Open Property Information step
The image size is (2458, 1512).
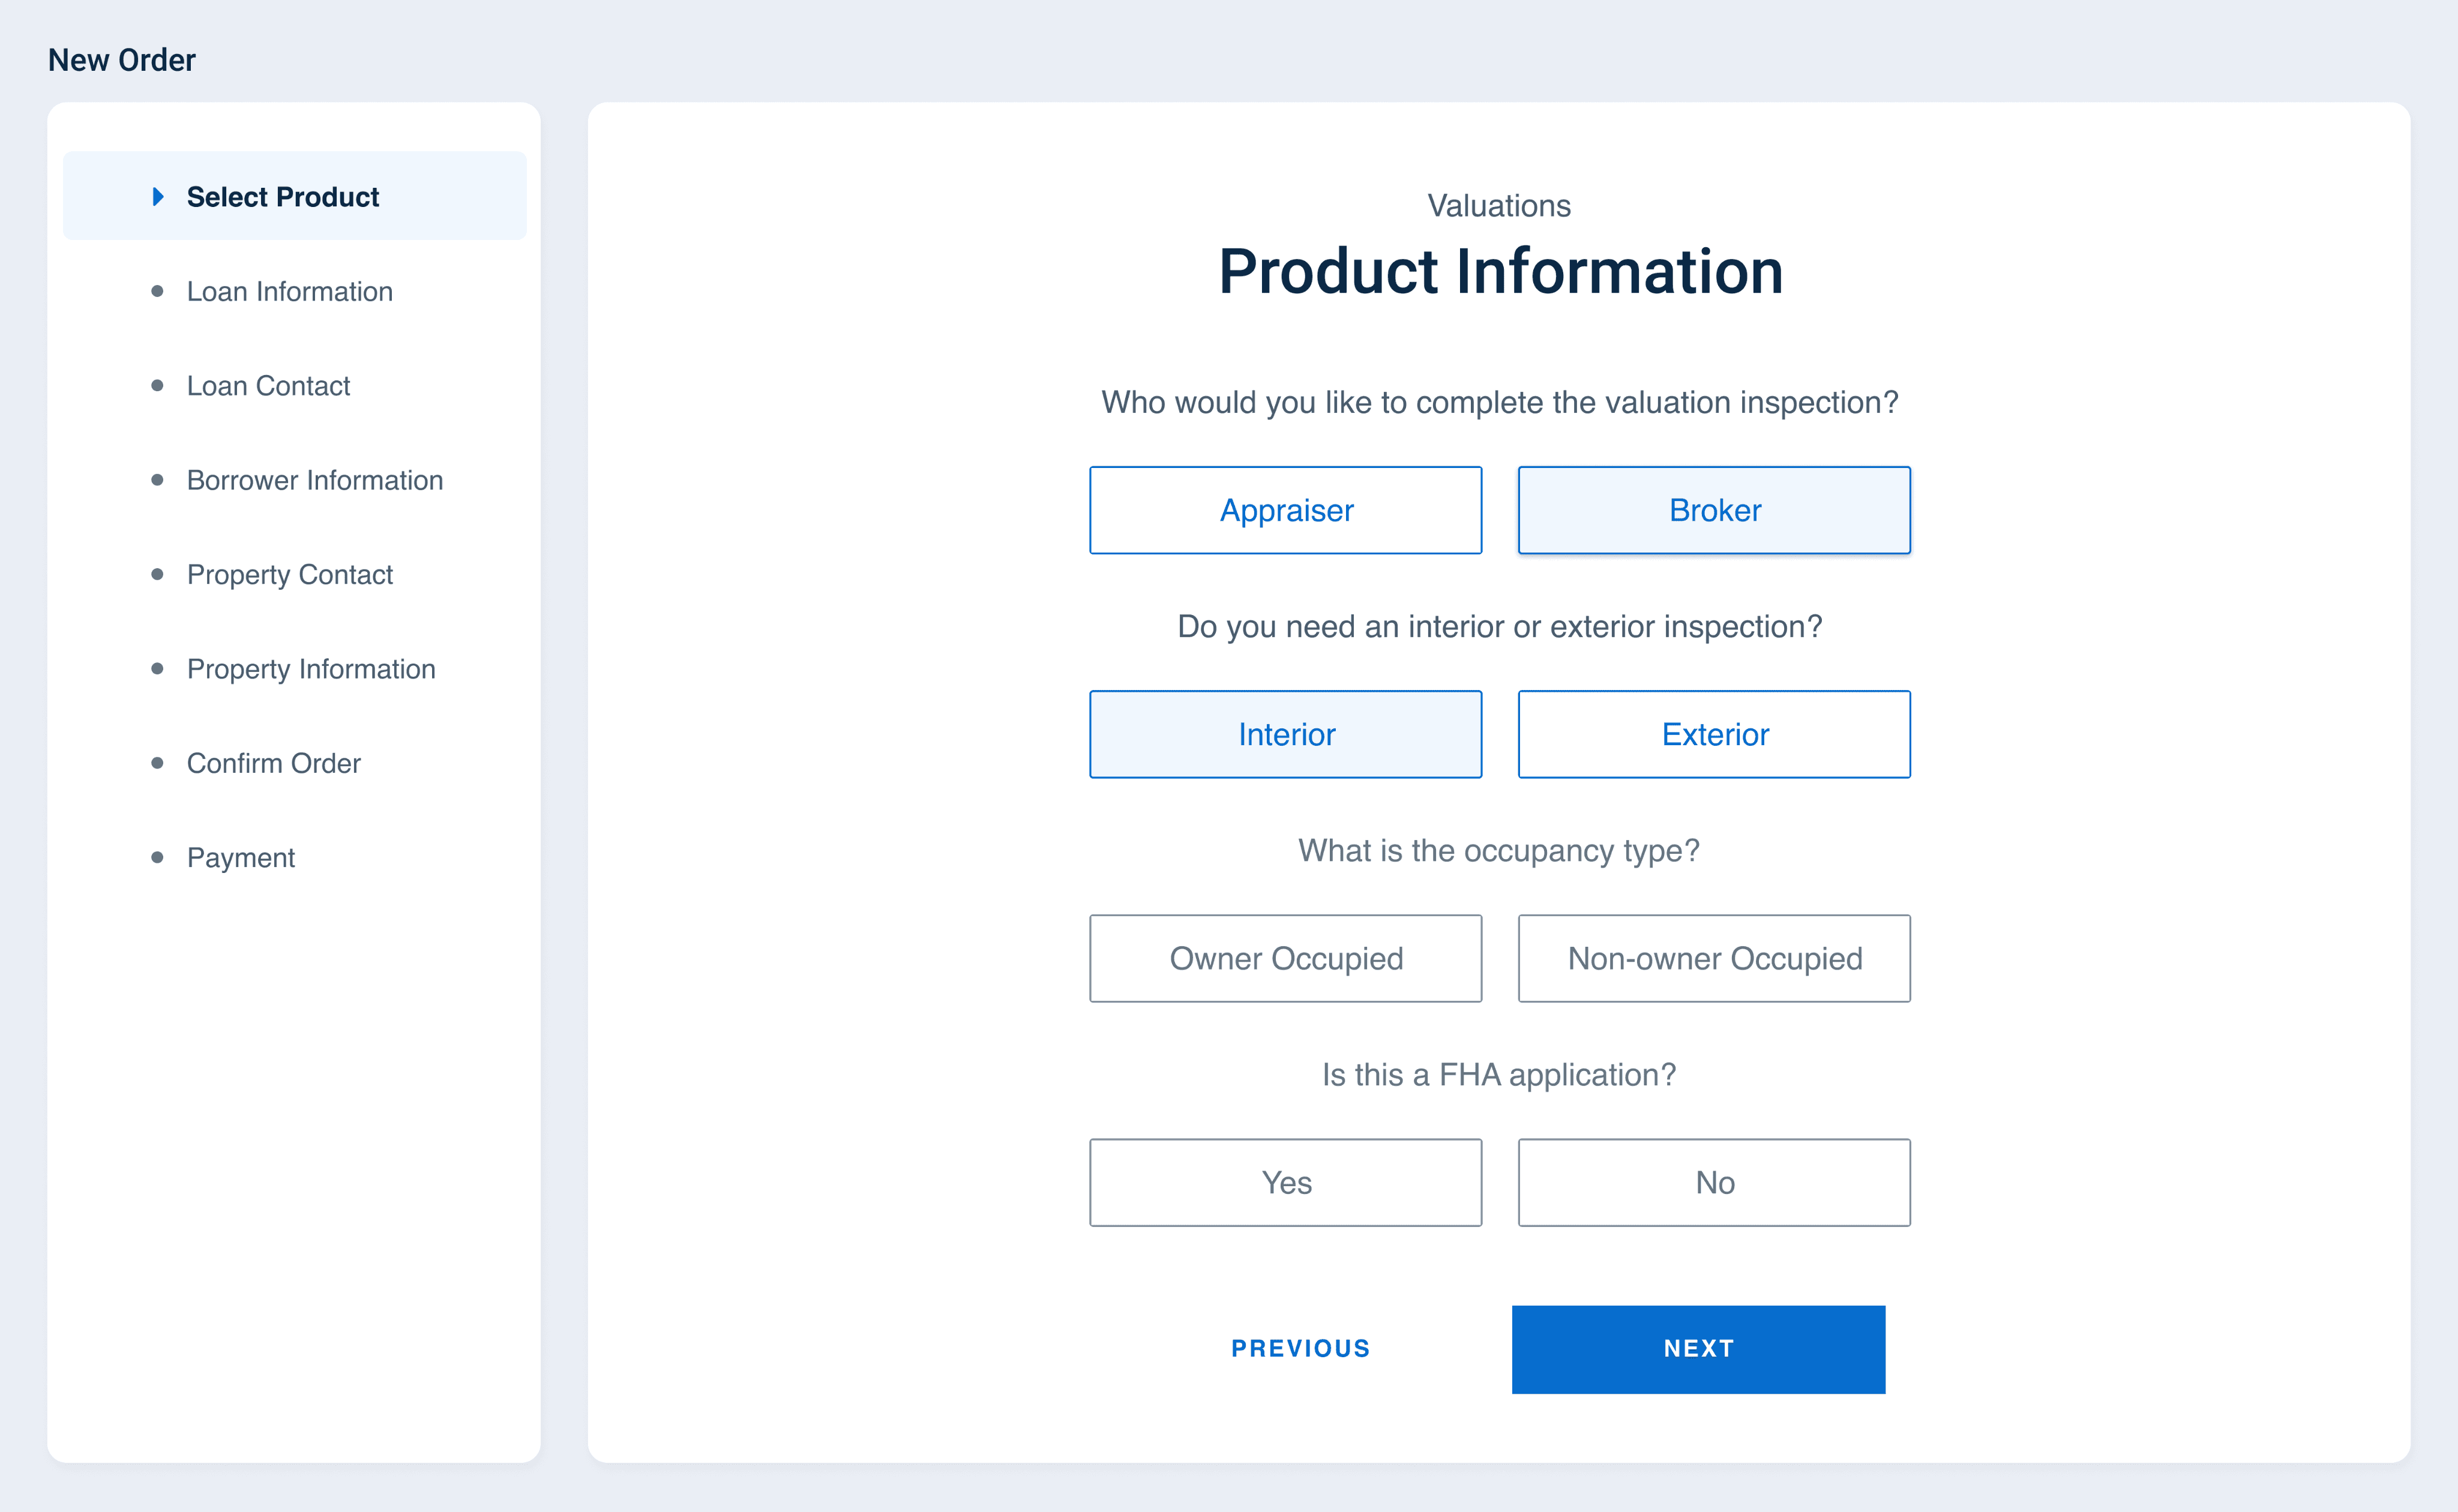311,669
